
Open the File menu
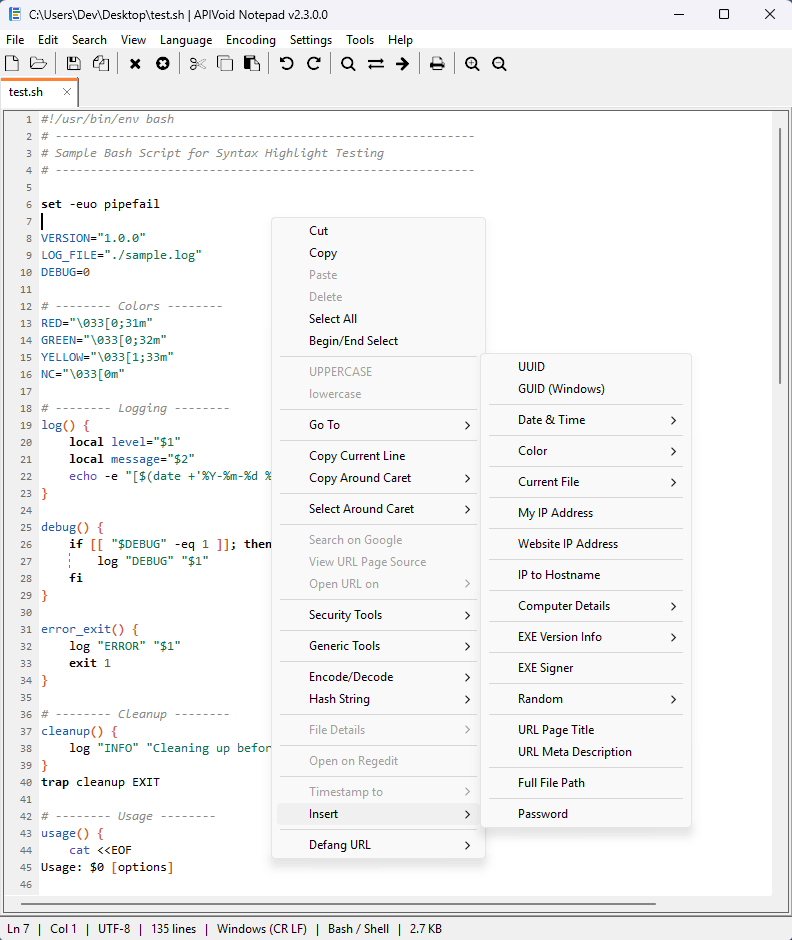coord(15,40)
